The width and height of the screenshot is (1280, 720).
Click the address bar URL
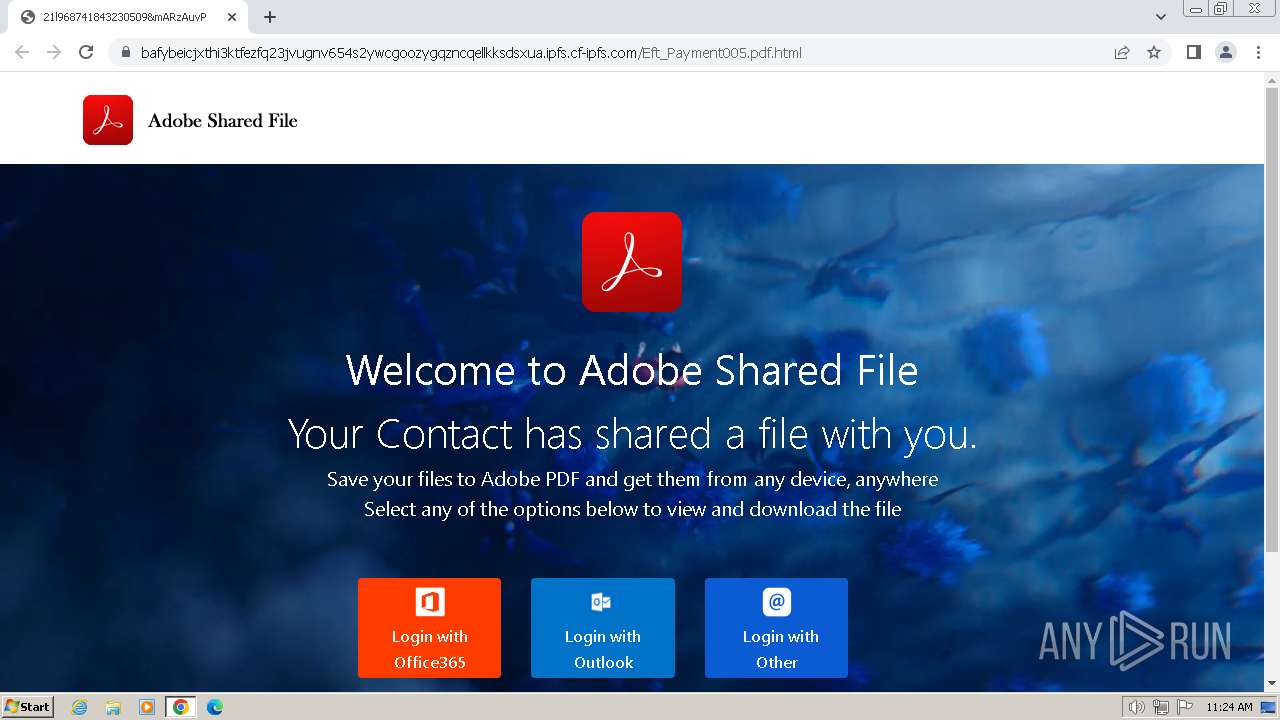pos(471,53)
